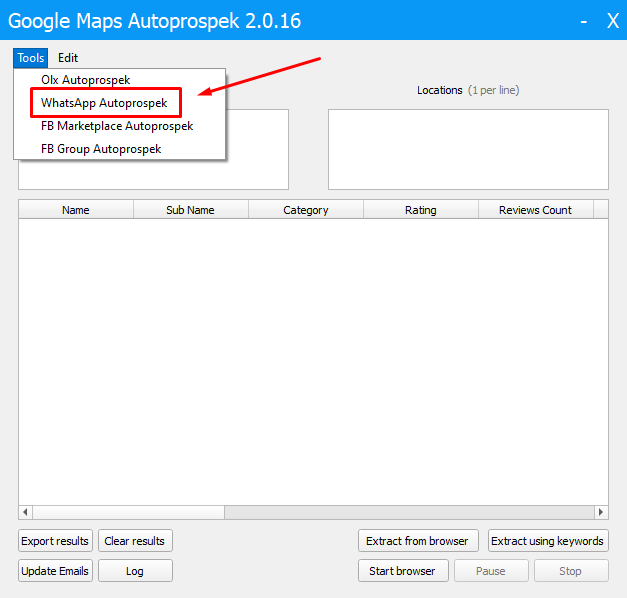This screenshot has height=598, width=627.
Task: Minimize the Google Maps Autoprospek window
Action: (x=583, y=21)
